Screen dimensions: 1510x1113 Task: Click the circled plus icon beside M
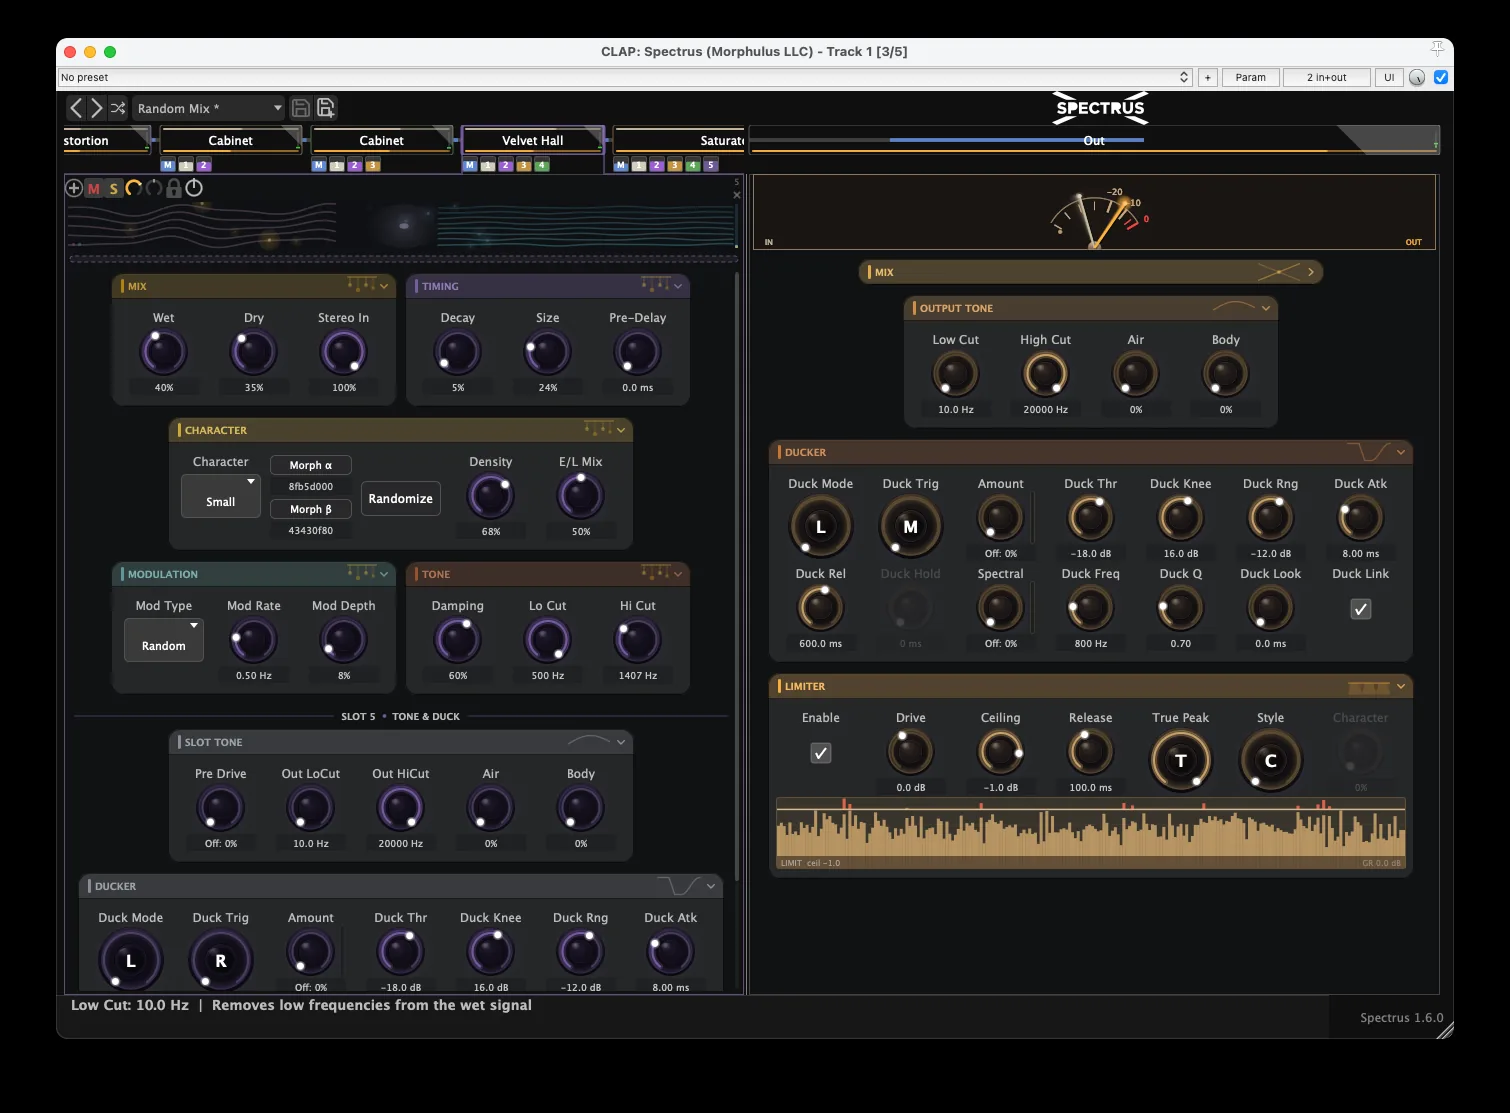pos(74,188)
